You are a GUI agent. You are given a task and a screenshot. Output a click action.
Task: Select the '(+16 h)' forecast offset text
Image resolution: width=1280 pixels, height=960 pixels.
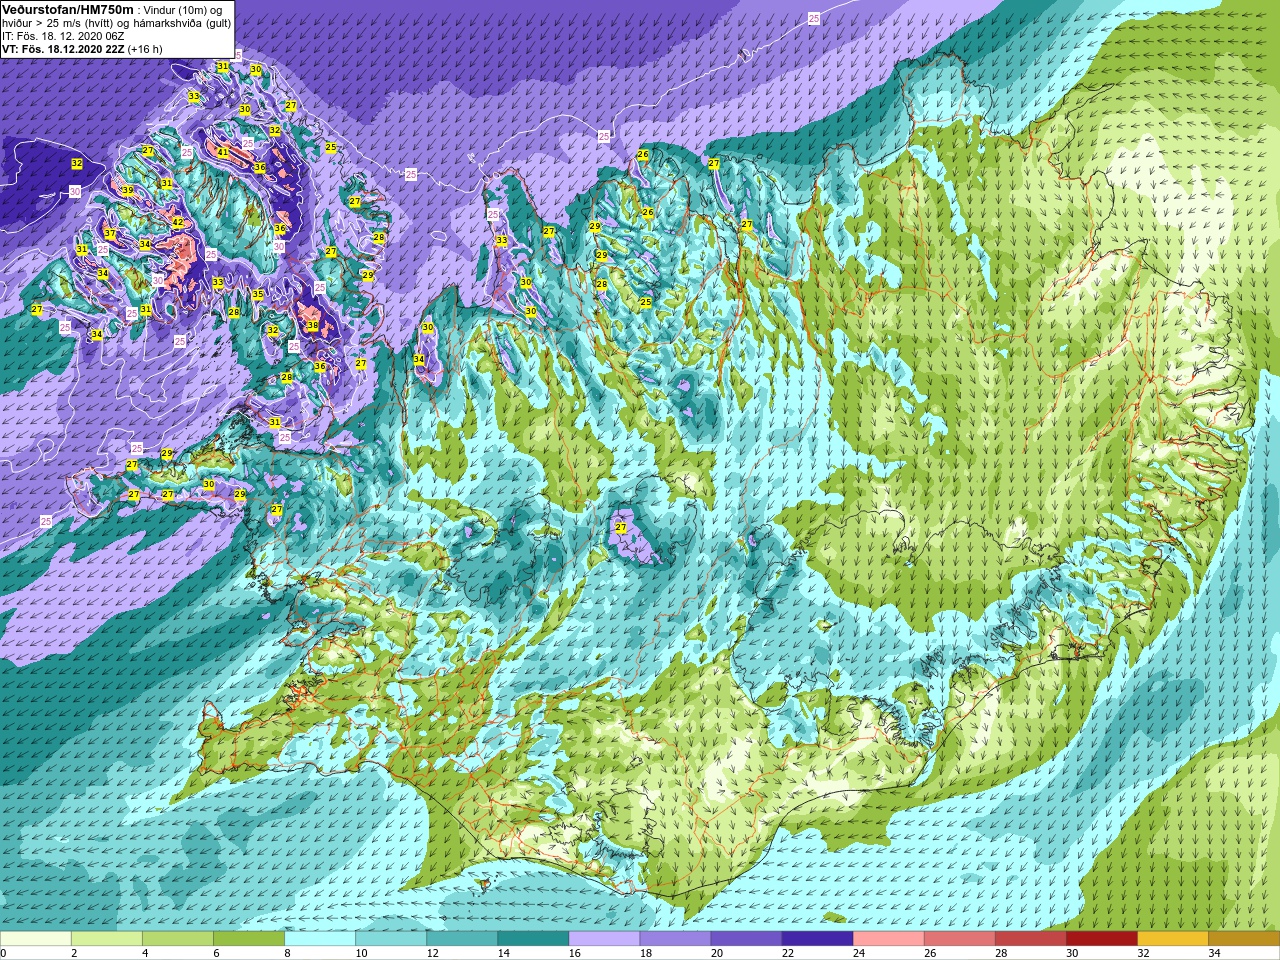coord(145,49)
